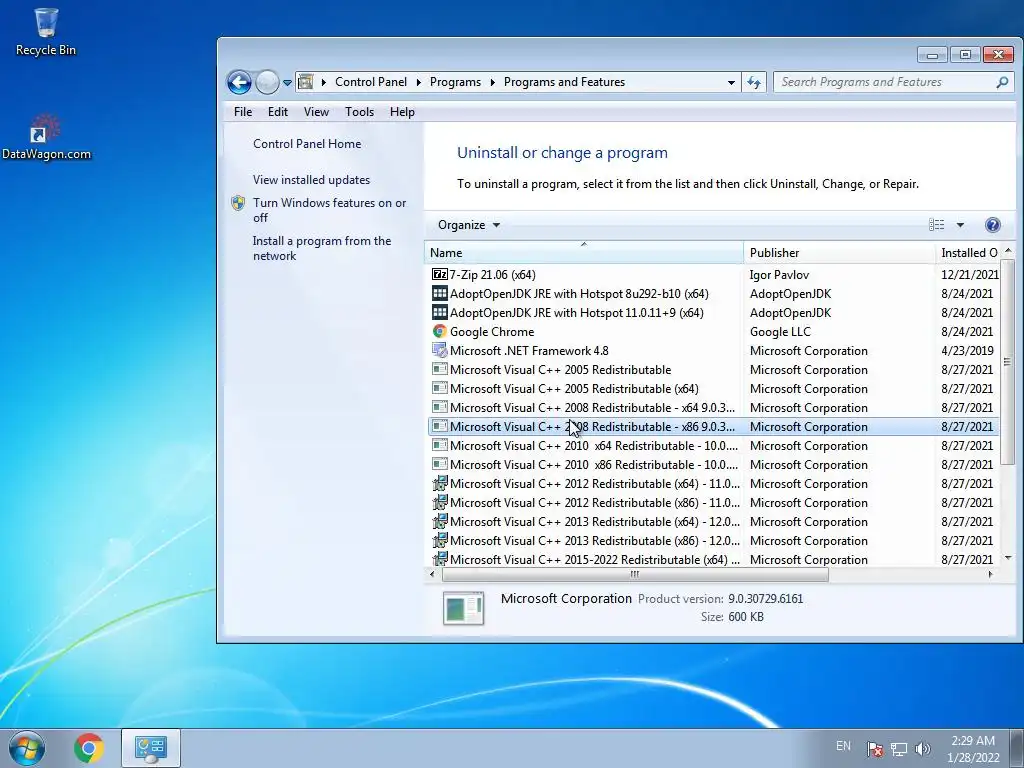Click the details pane program thumbnail
Image resolution: width=1024 pixels, height=768 pixels.
(x=463, y=607)
